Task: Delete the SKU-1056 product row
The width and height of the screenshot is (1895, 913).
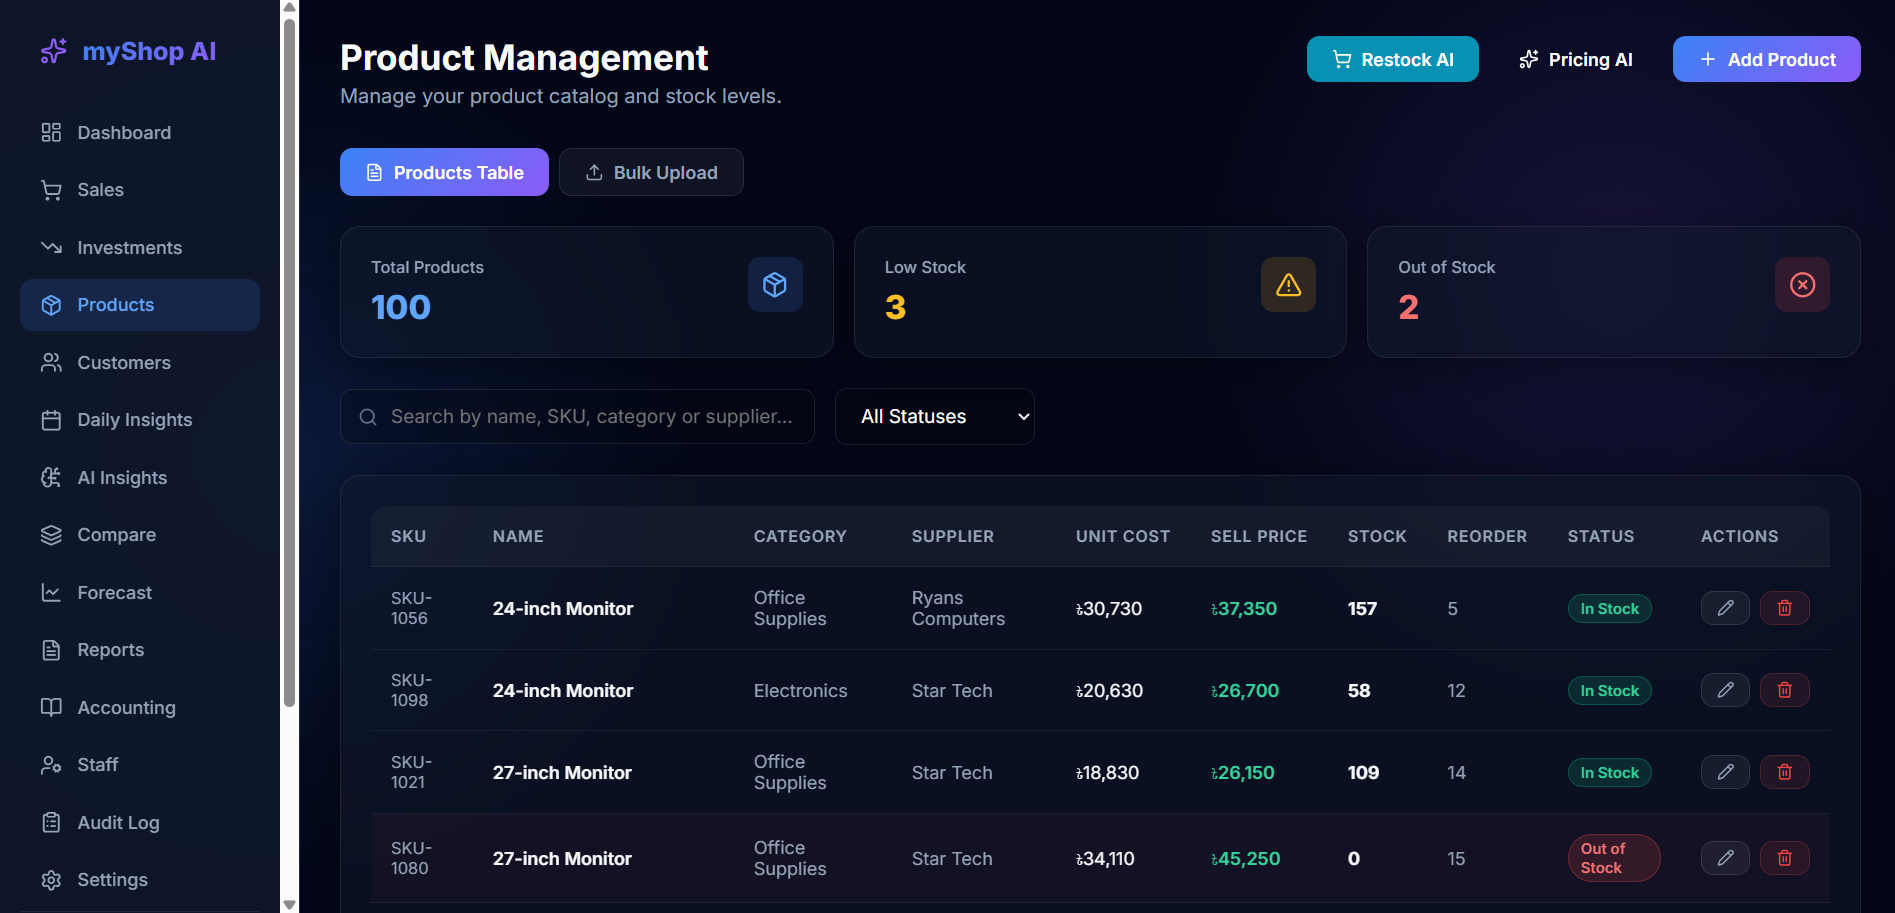Action: point(1785,608)
